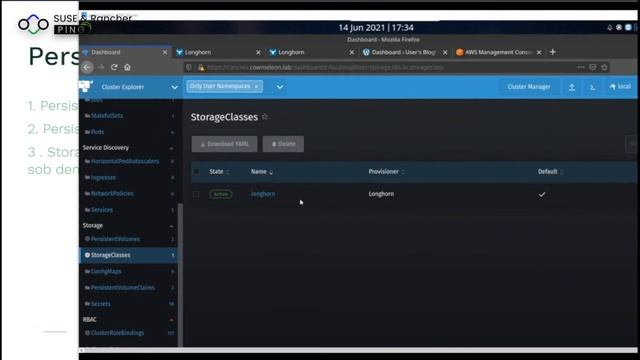
Task: Collapse the Service Discovery section
Action: point(171,148)
